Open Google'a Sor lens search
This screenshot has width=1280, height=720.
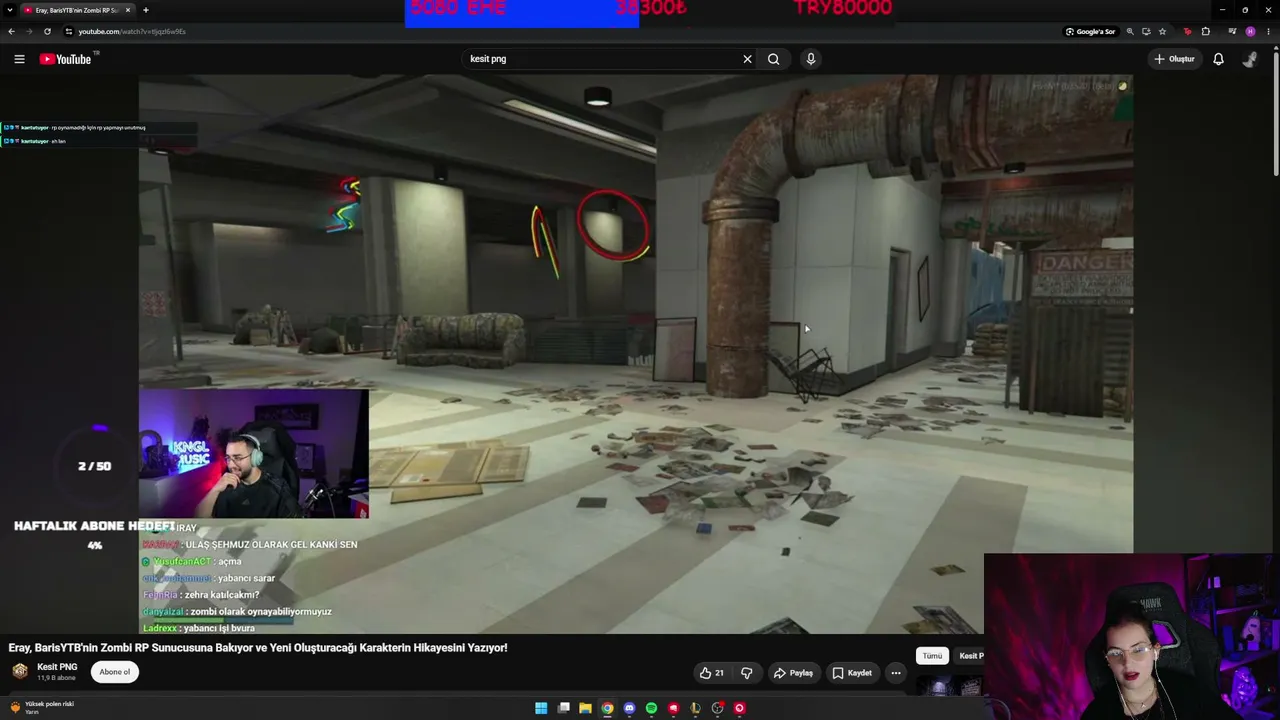click(1091, 31)
